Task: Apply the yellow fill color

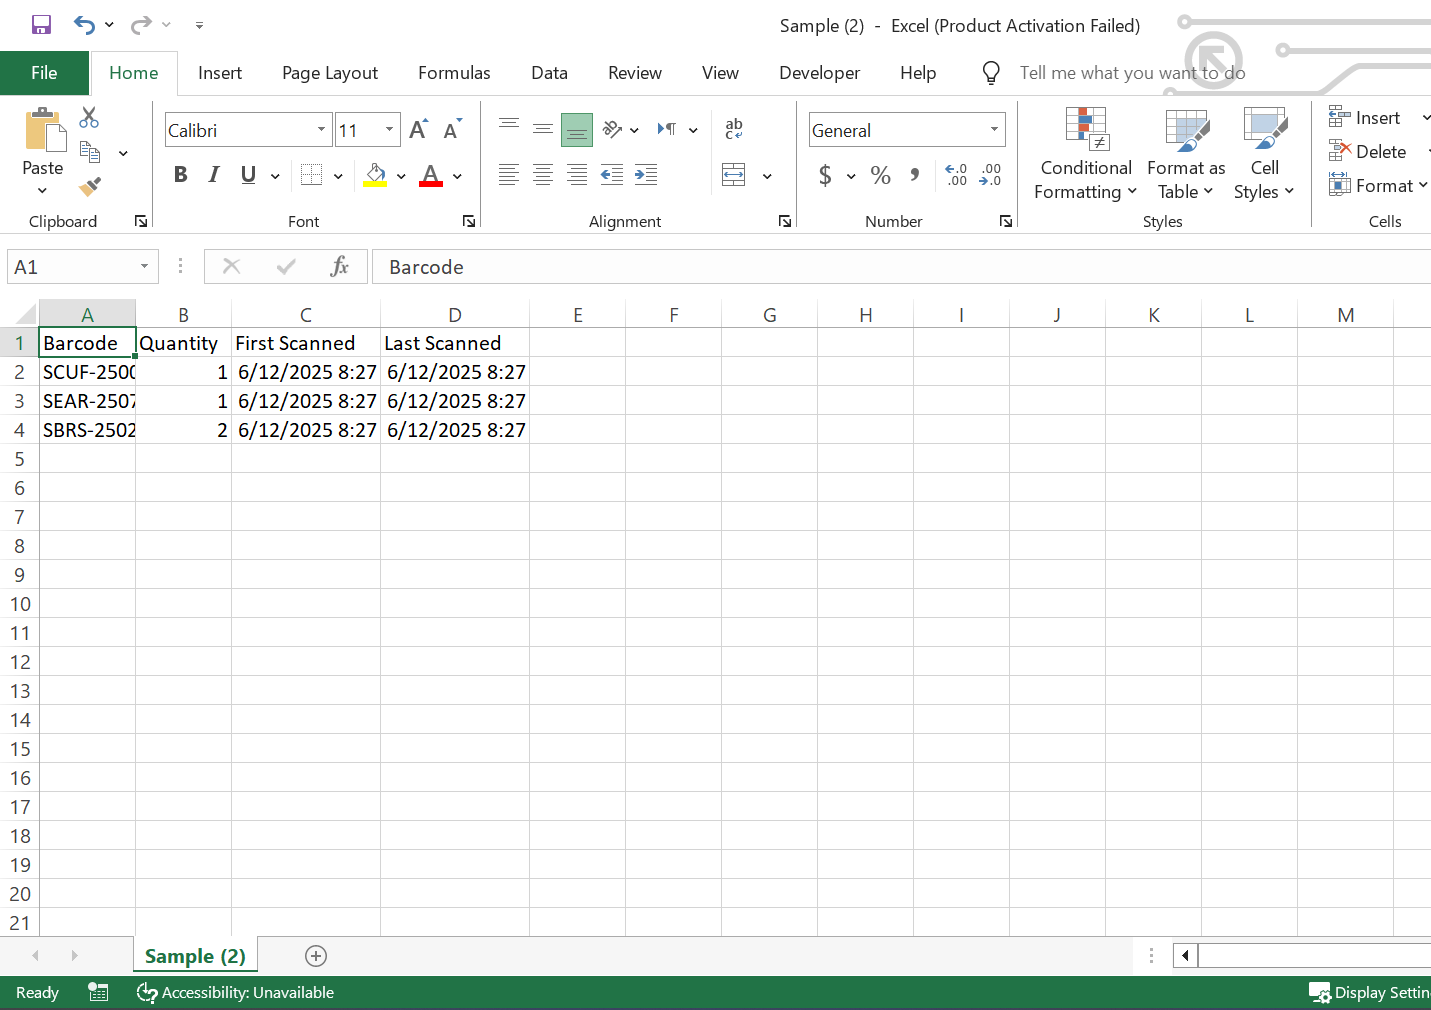Action: [376, 176]
